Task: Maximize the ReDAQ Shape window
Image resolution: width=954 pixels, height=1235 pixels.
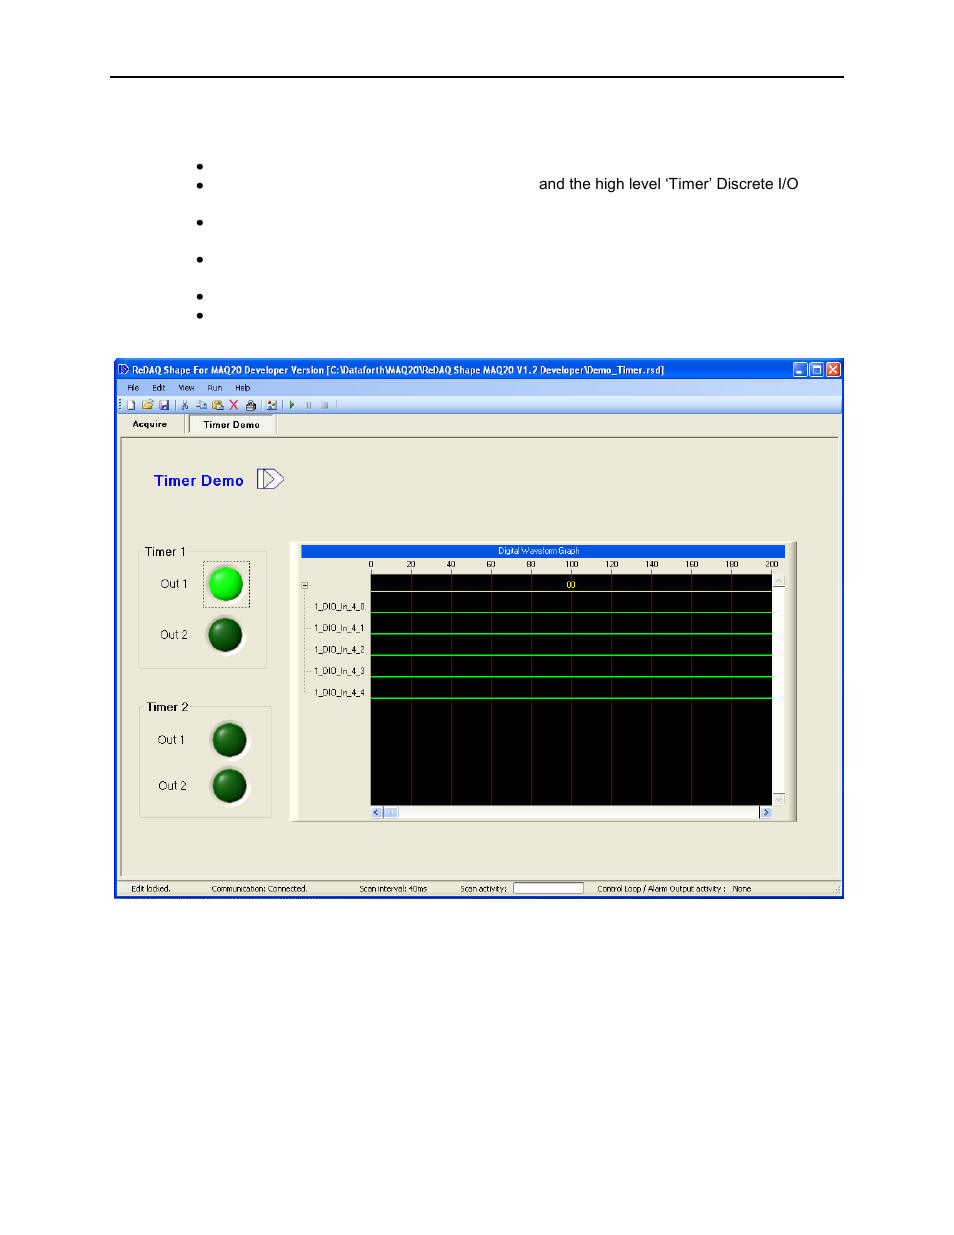Action: (816, 370)
